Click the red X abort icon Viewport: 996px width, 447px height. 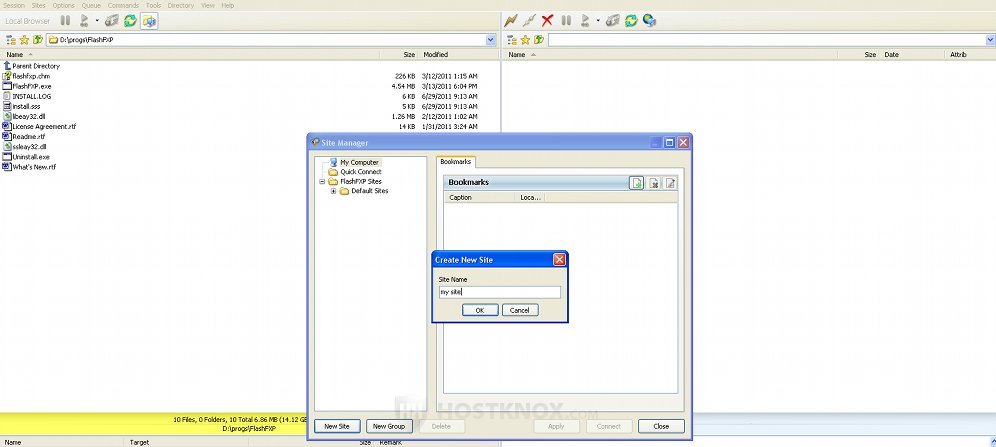pos(548,21)
